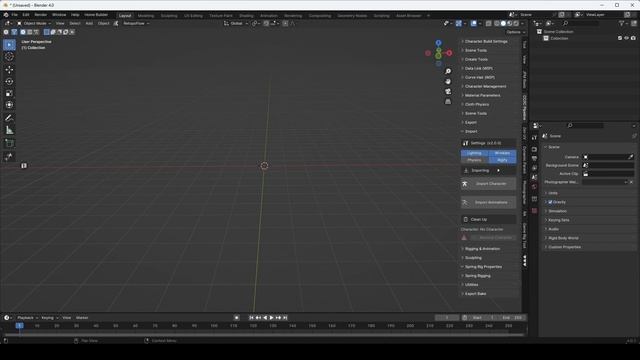
Task: Click the Import Animations button
Action: click(x=489, y=202)
